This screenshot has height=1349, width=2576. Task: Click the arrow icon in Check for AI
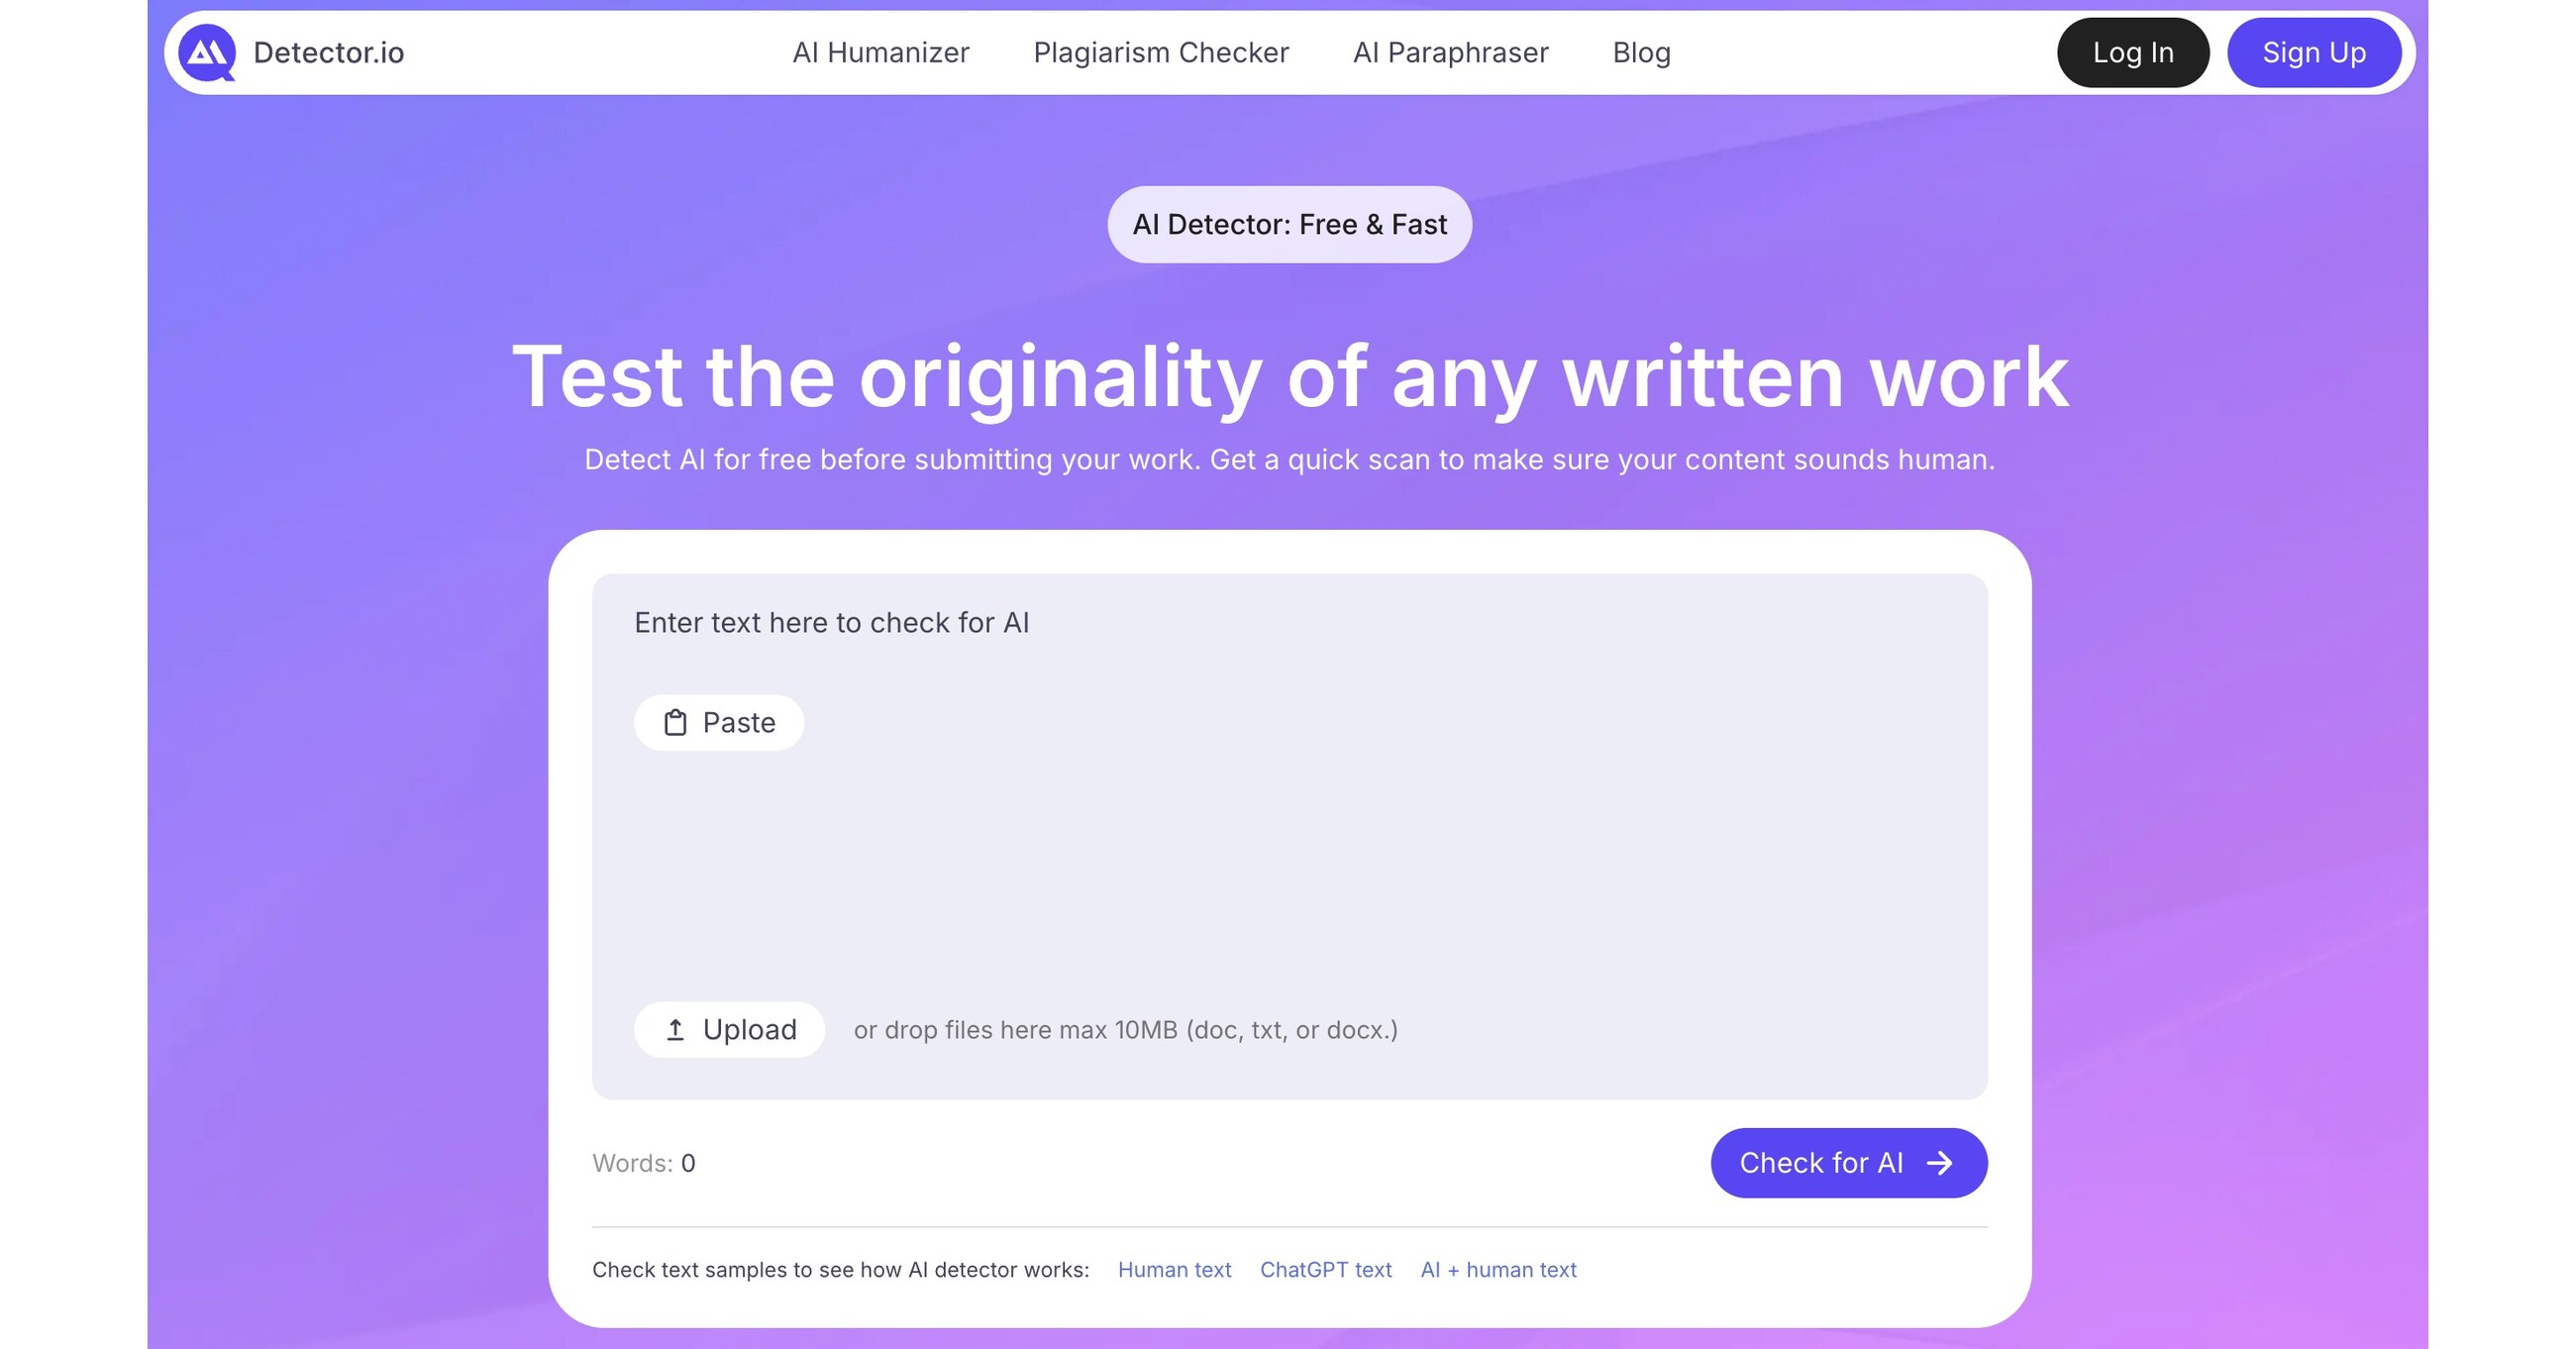pyautogui.click(x=1940, y=1162)
